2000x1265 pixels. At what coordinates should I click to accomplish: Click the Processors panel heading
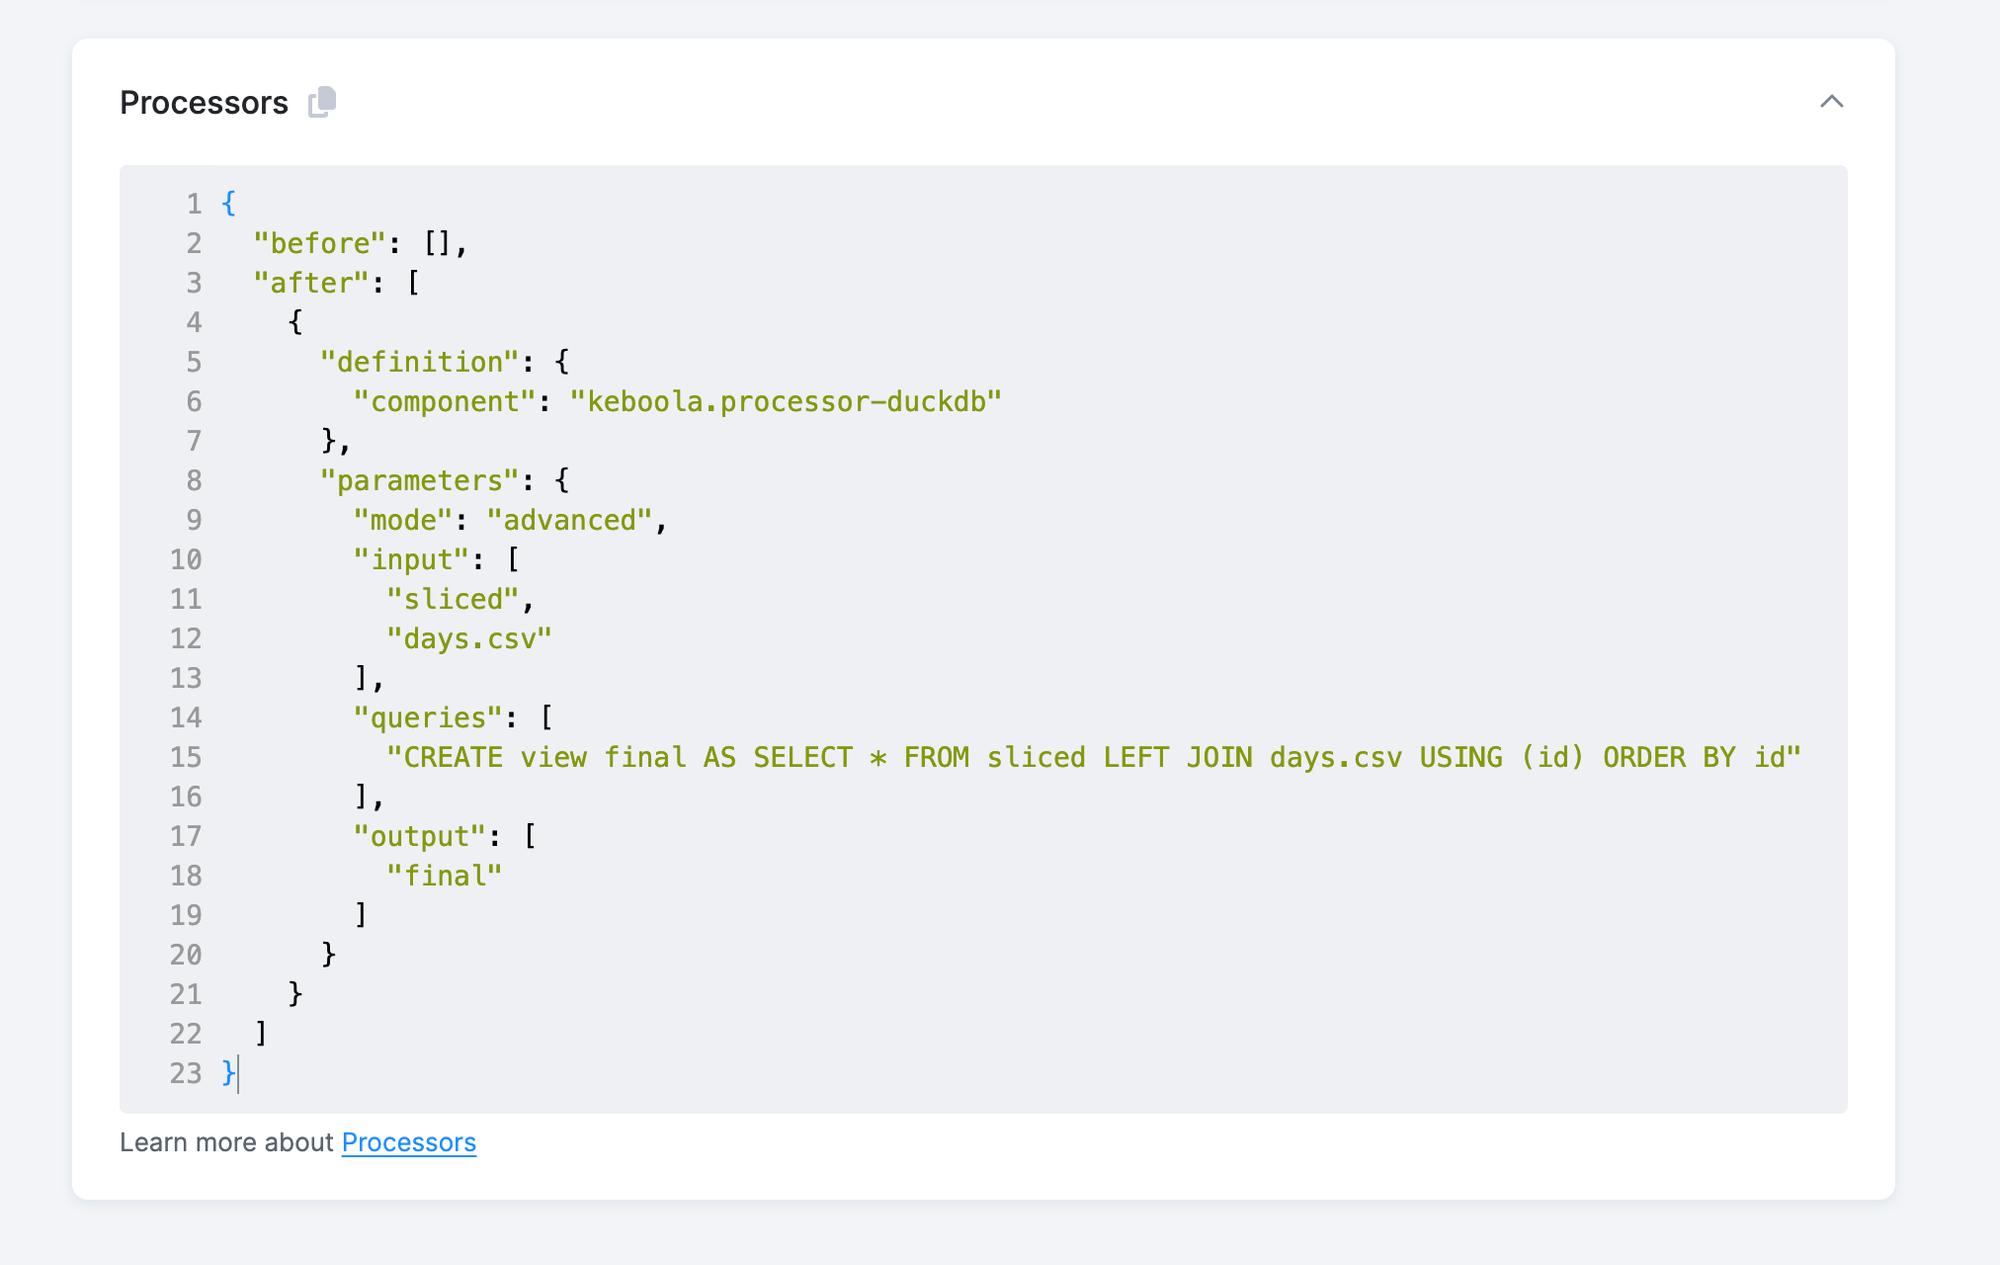203,101
